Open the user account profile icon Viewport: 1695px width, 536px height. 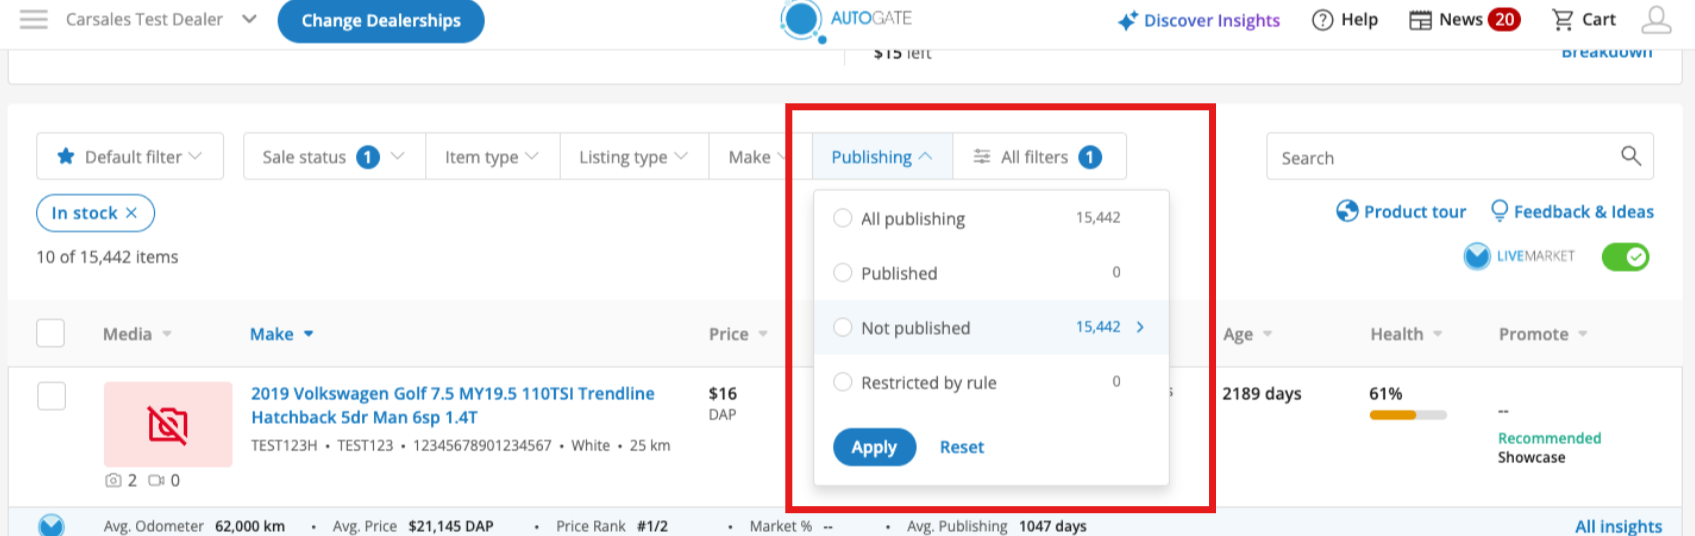[x=1656, y=20]
